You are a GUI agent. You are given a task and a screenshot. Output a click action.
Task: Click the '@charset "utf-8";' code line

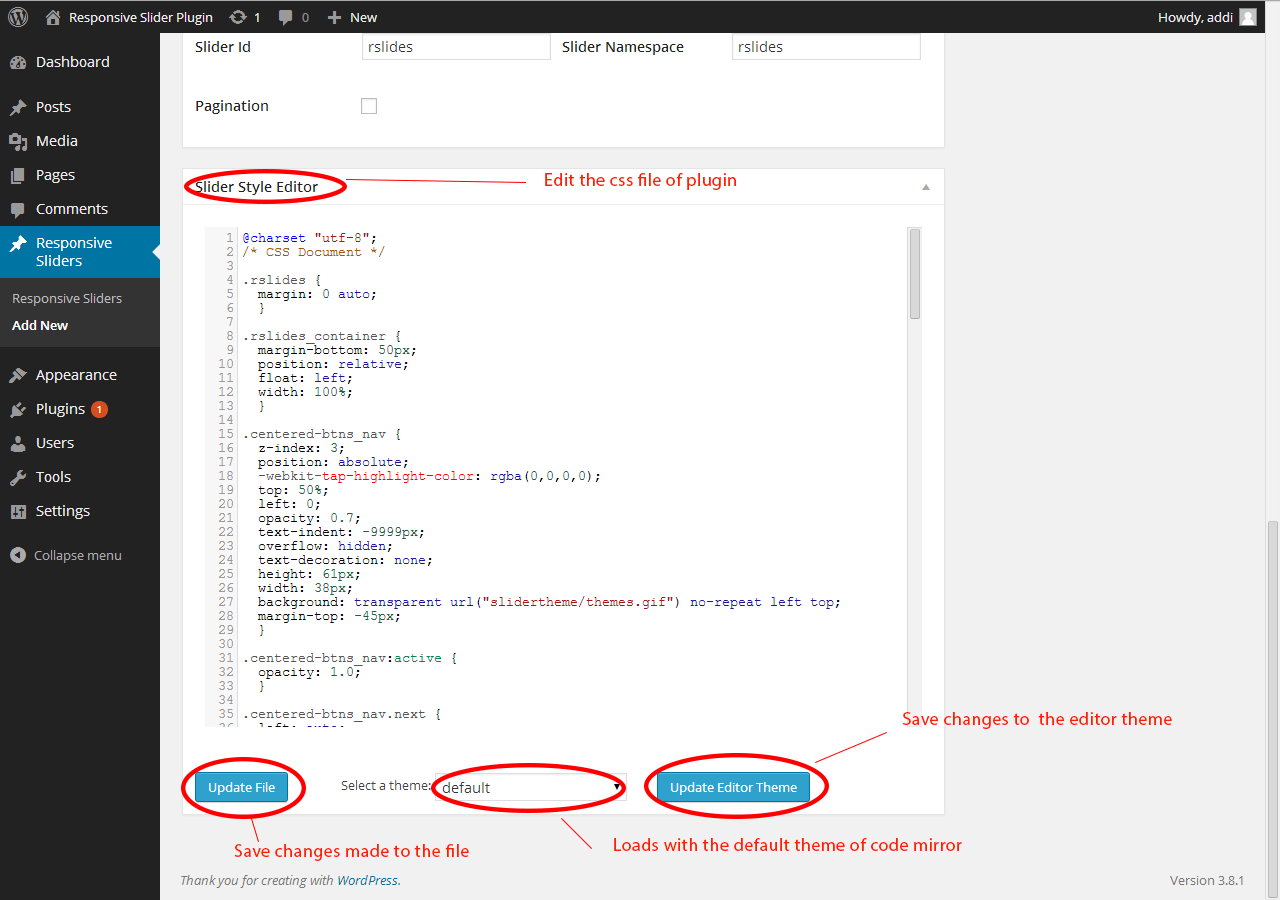point(309,238)
